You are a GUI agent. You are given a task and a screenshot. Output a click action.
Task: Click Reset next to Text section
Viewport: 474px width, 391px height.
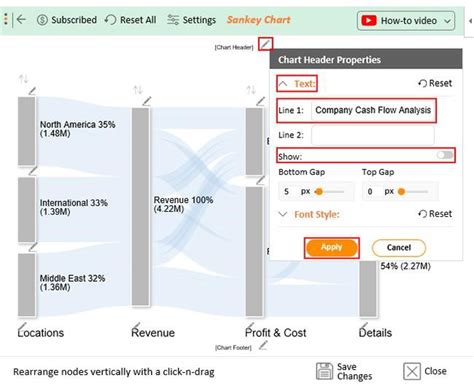tap(435, 83)
